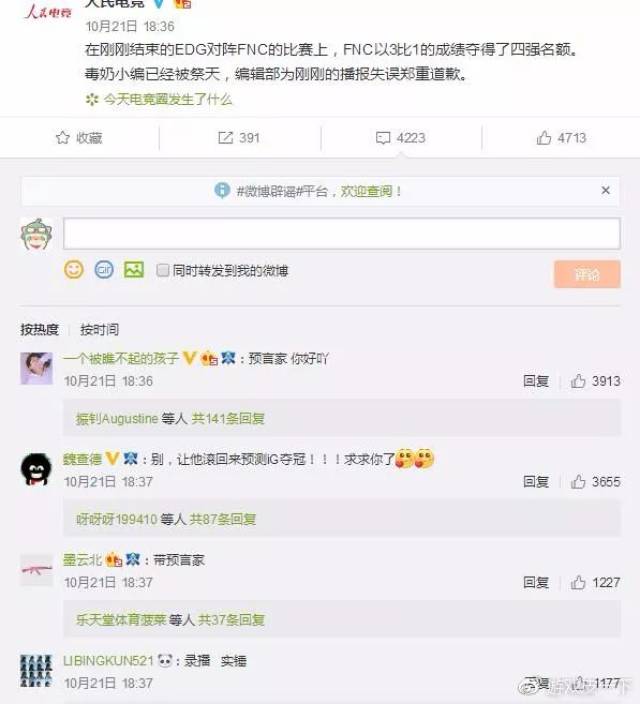
Task: Like the post with 4713 thumbs-up
Action: point(543,137)
